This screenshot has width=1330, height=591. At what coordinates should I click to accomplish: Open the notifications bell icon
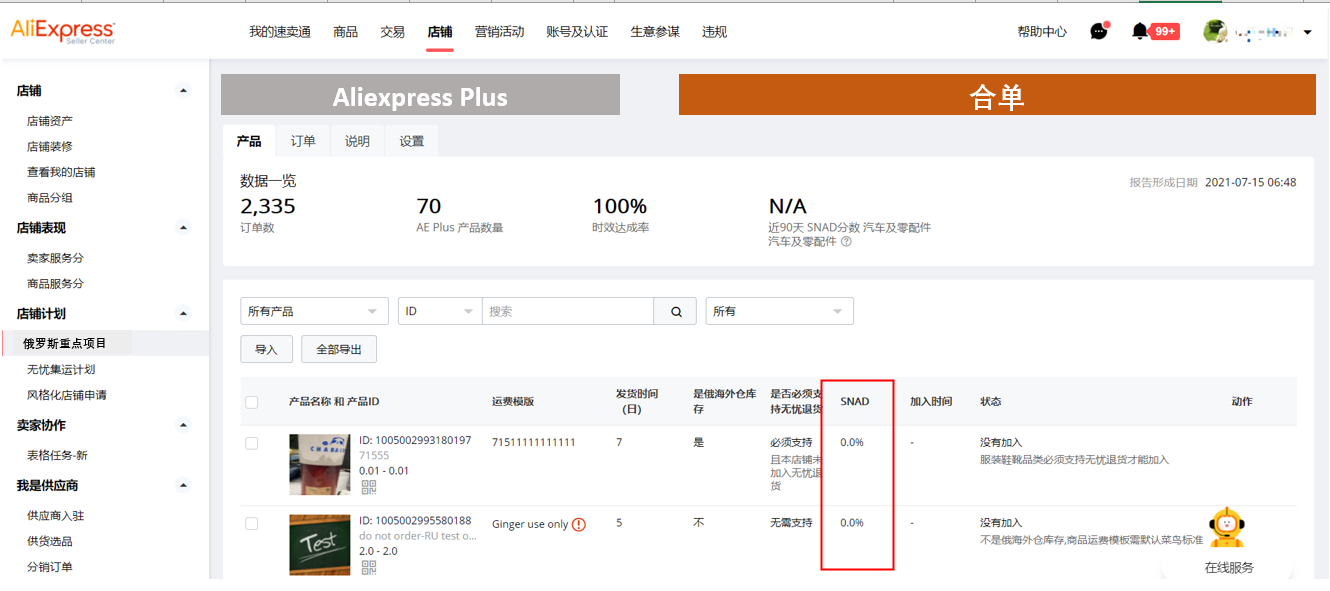[x=1140, y=31]
